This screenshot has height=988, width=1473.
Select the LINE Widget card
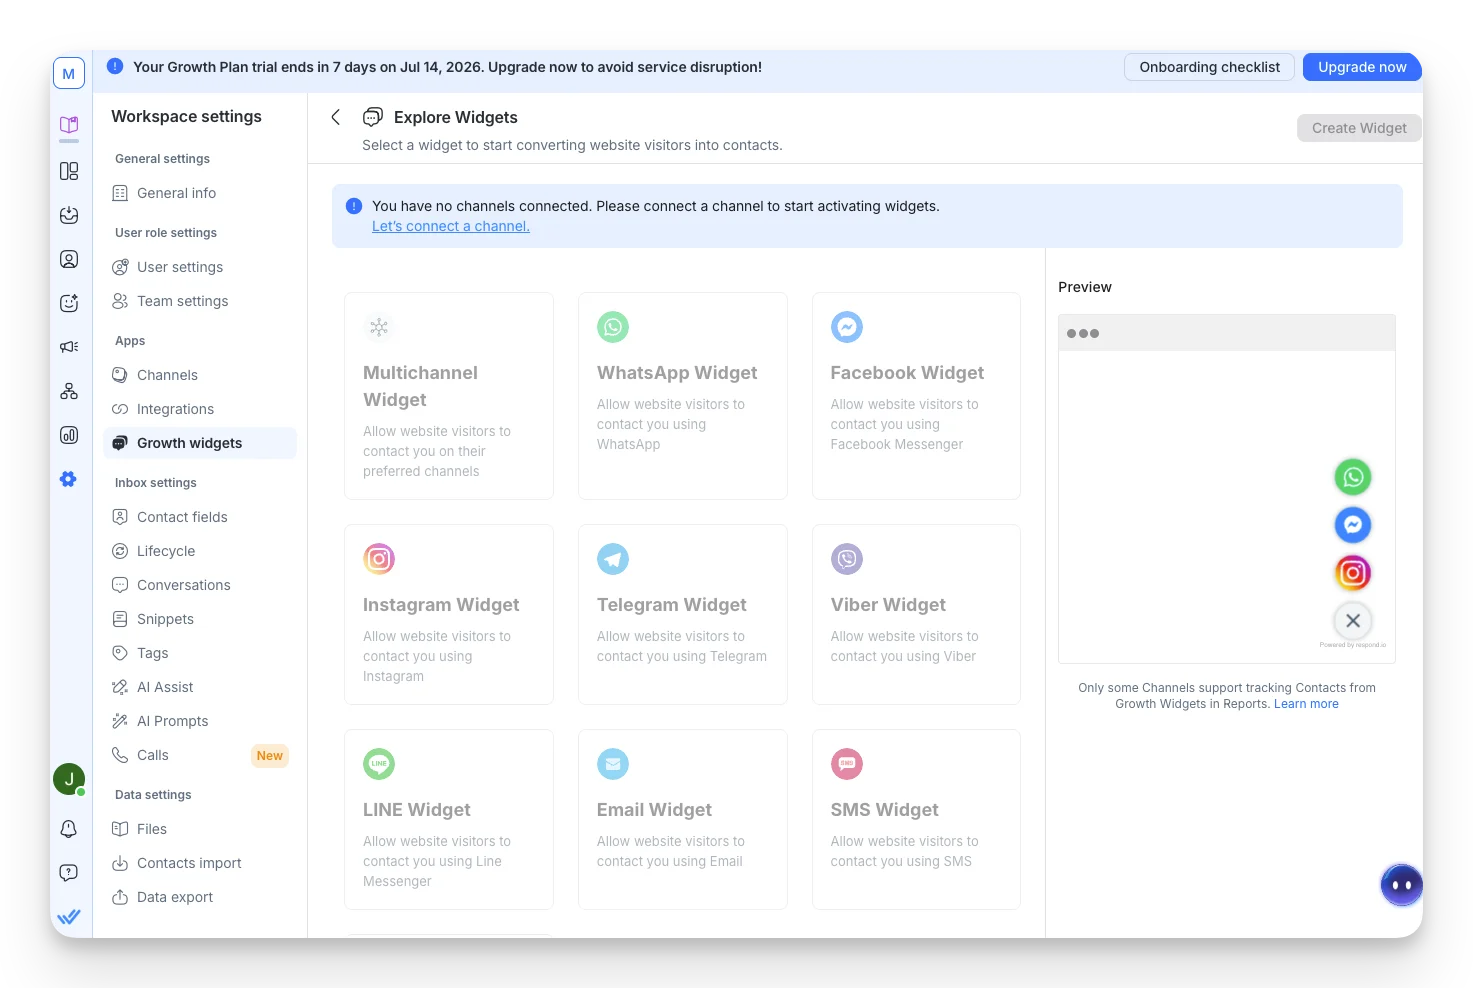click(449, 820)
